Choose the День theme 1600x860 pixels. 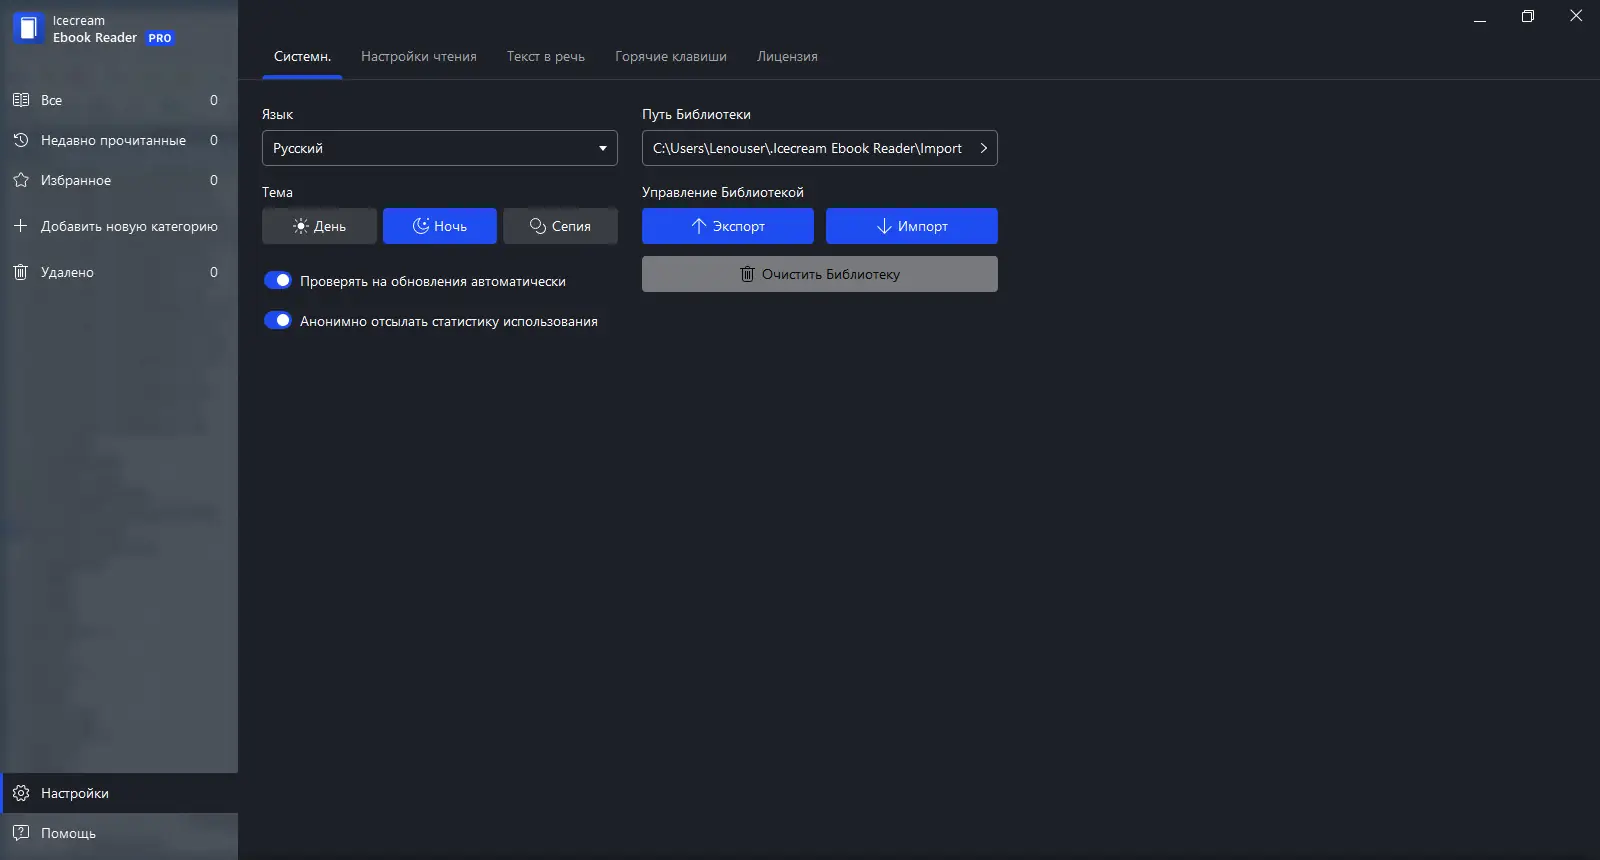319,226
